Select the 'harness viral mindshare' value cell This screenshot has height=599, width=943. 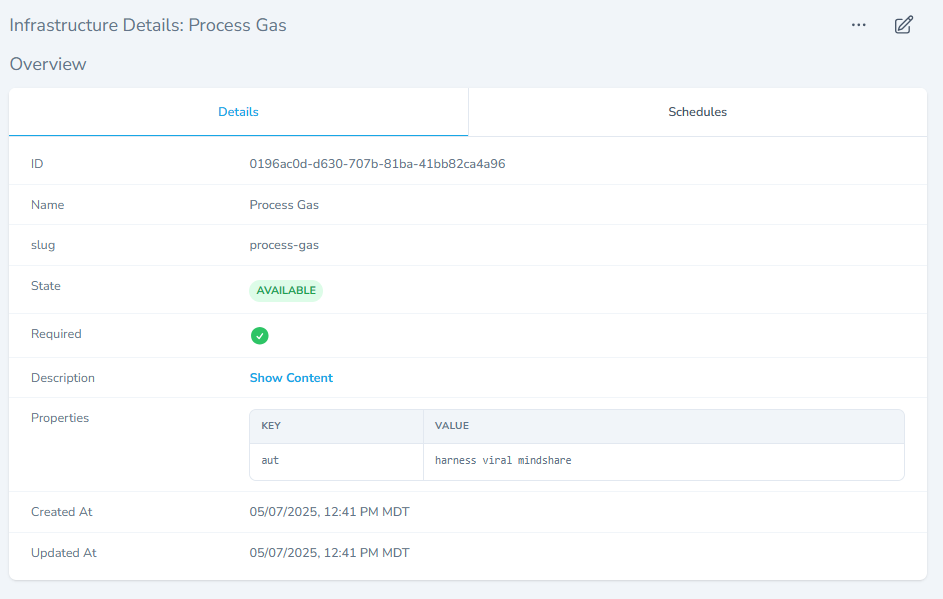point(503,461)
